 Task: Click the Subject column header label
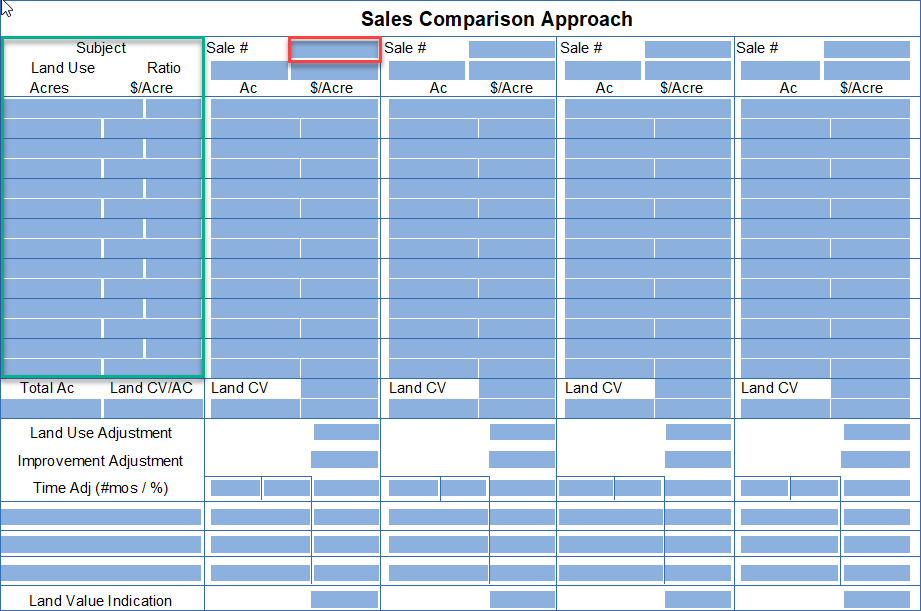click(x=101, y=48)
